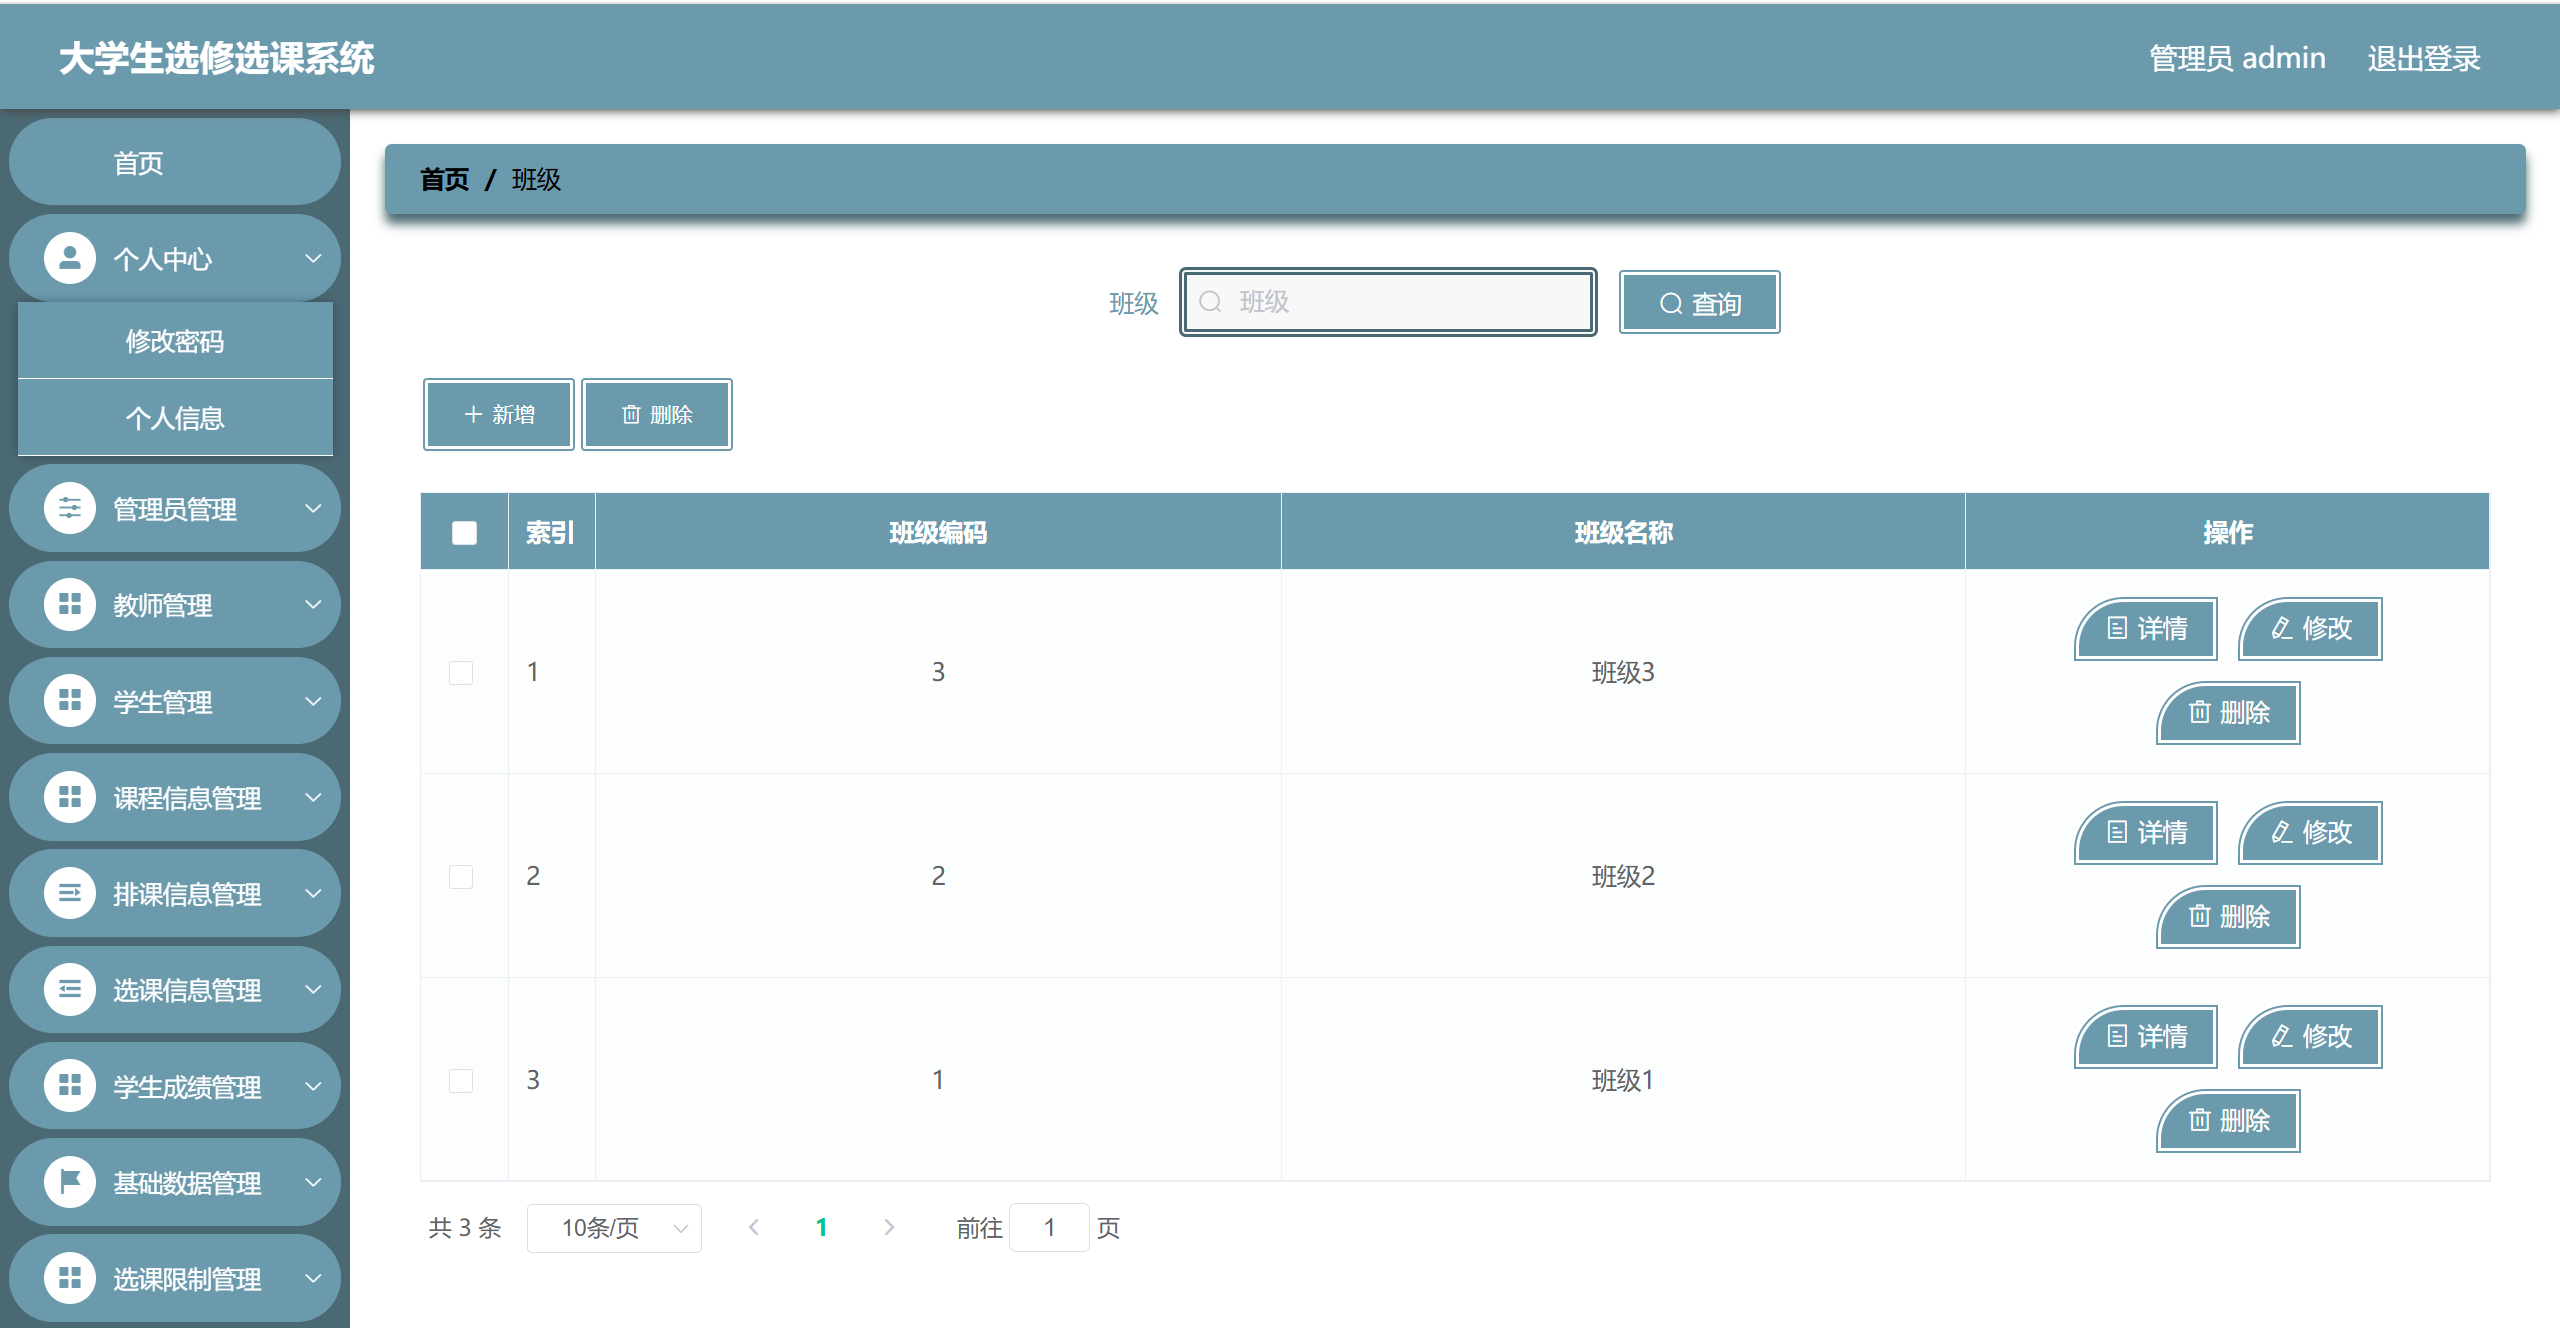Expand the 学生管理 sidebar menu
This screenshot has width=2560, height=1328.
point(175,701)
